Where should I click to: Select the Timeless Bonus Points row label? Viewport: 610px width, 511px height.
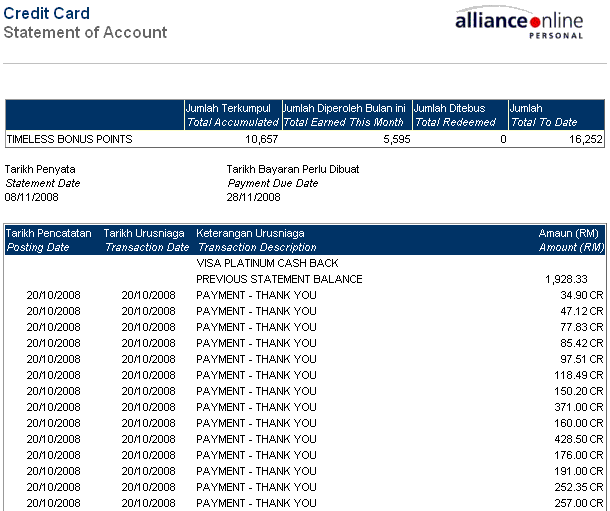(69, 139)
